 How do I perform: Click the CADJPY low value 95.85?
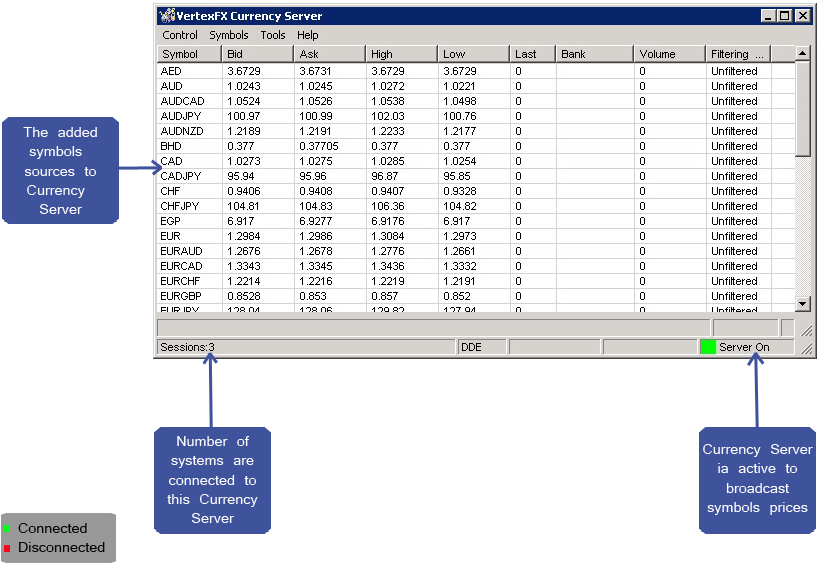[457, 176]
